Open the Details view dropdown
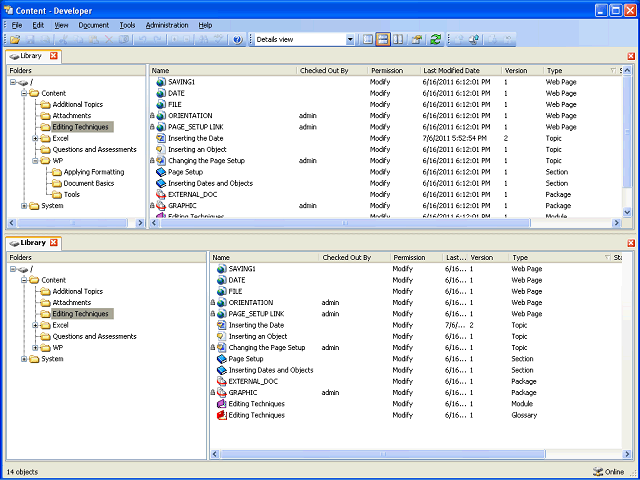Screen dimensions: 640x480 click(350, 40)
